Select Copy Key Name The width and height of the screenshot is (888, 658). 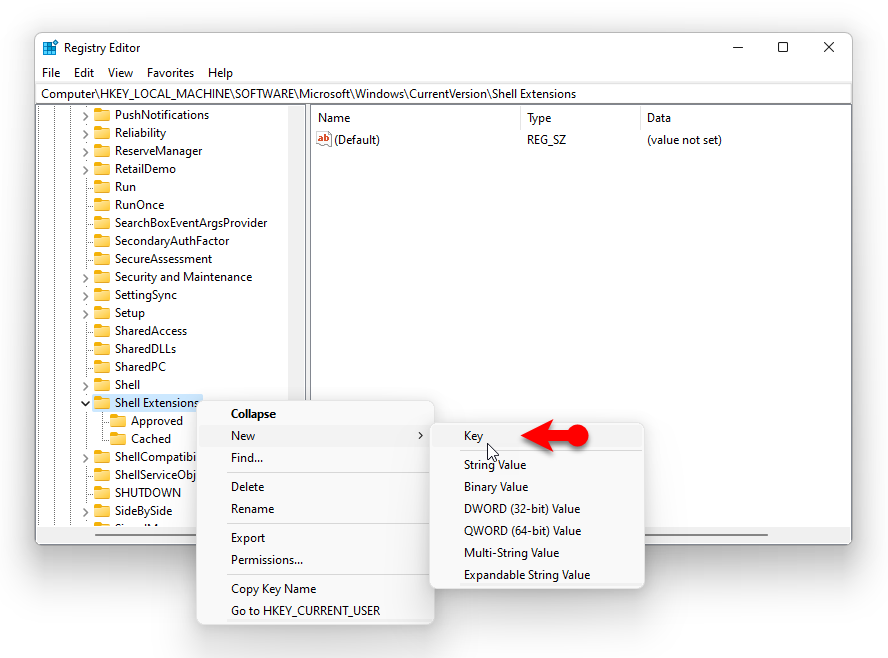coord(315,589)
